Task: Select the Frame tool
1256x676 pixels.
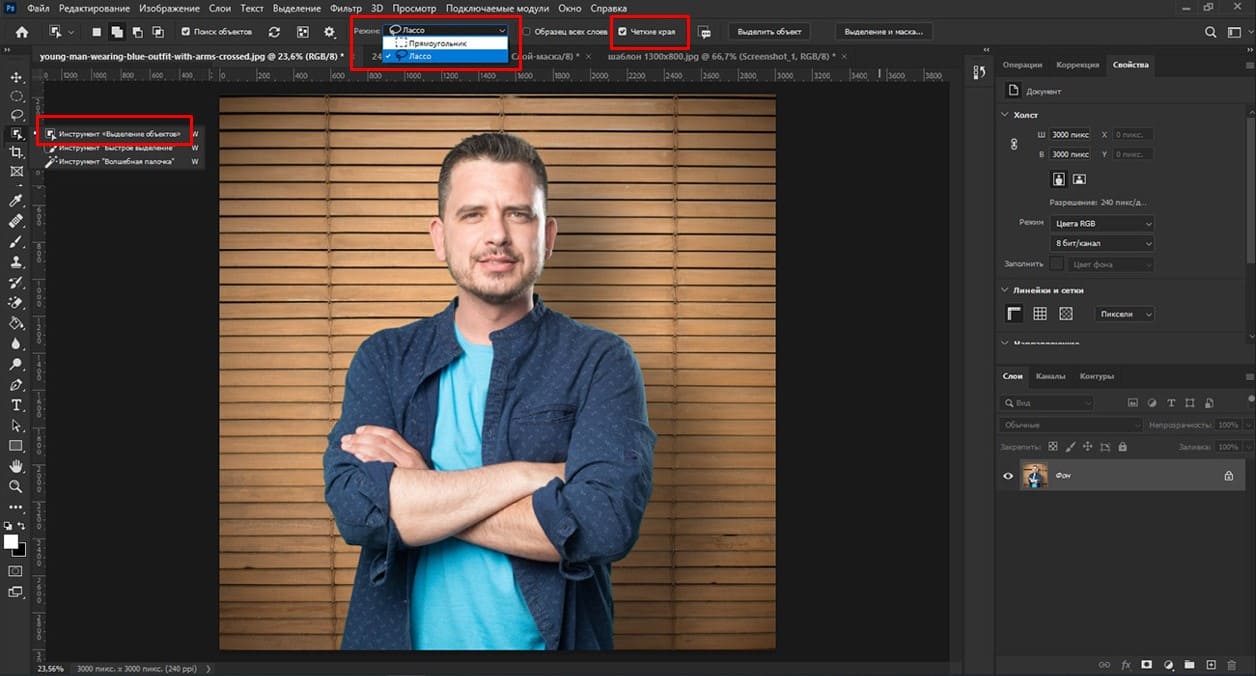Action: [16, 171]
